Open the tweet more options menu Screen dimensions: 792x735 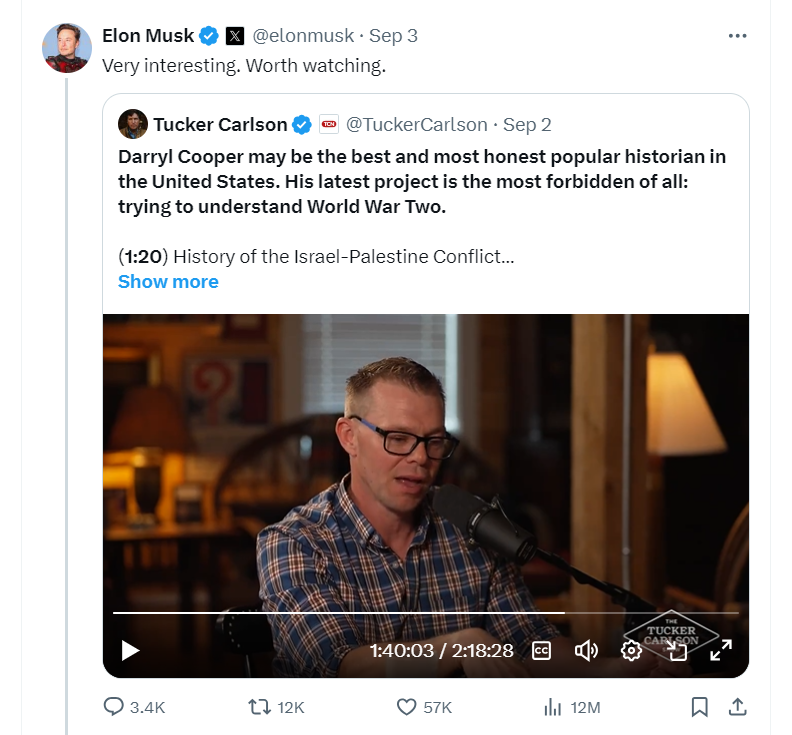(x=737, y=36)
